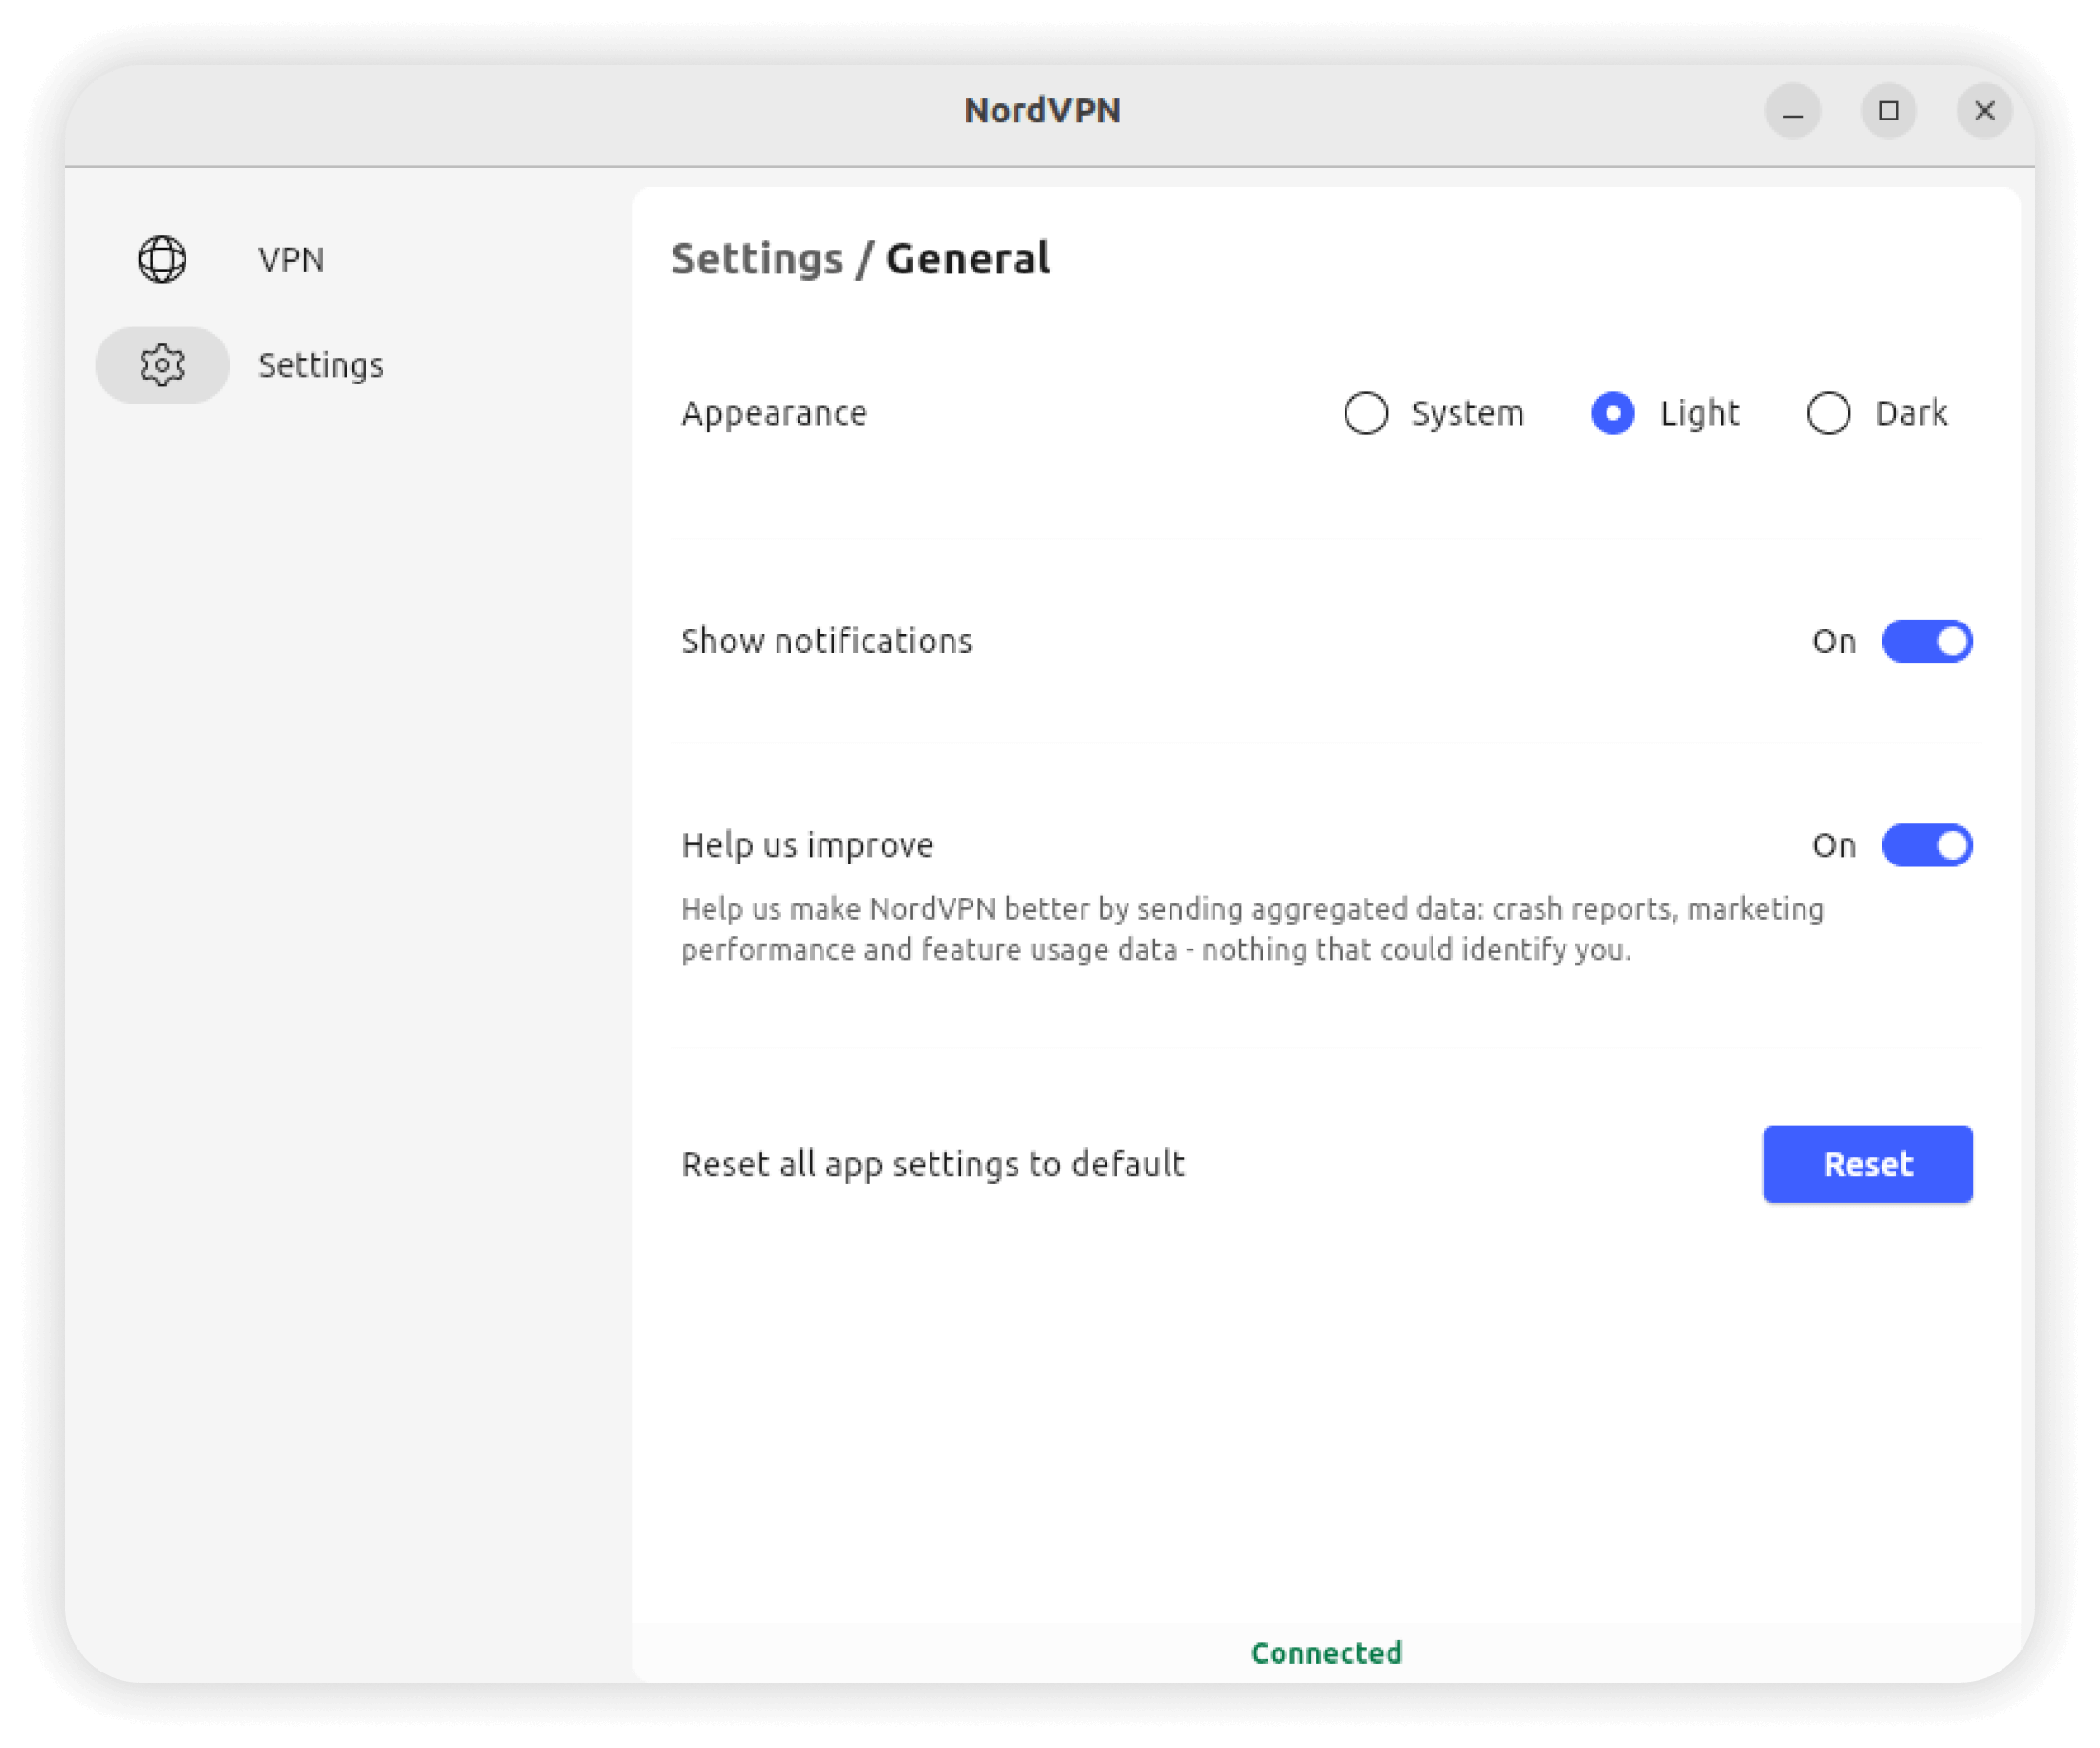The width and height of the screenshot is (2100, 1748).
Task: Maximize the NordVPN window
Action: (x=1888, y=111)
